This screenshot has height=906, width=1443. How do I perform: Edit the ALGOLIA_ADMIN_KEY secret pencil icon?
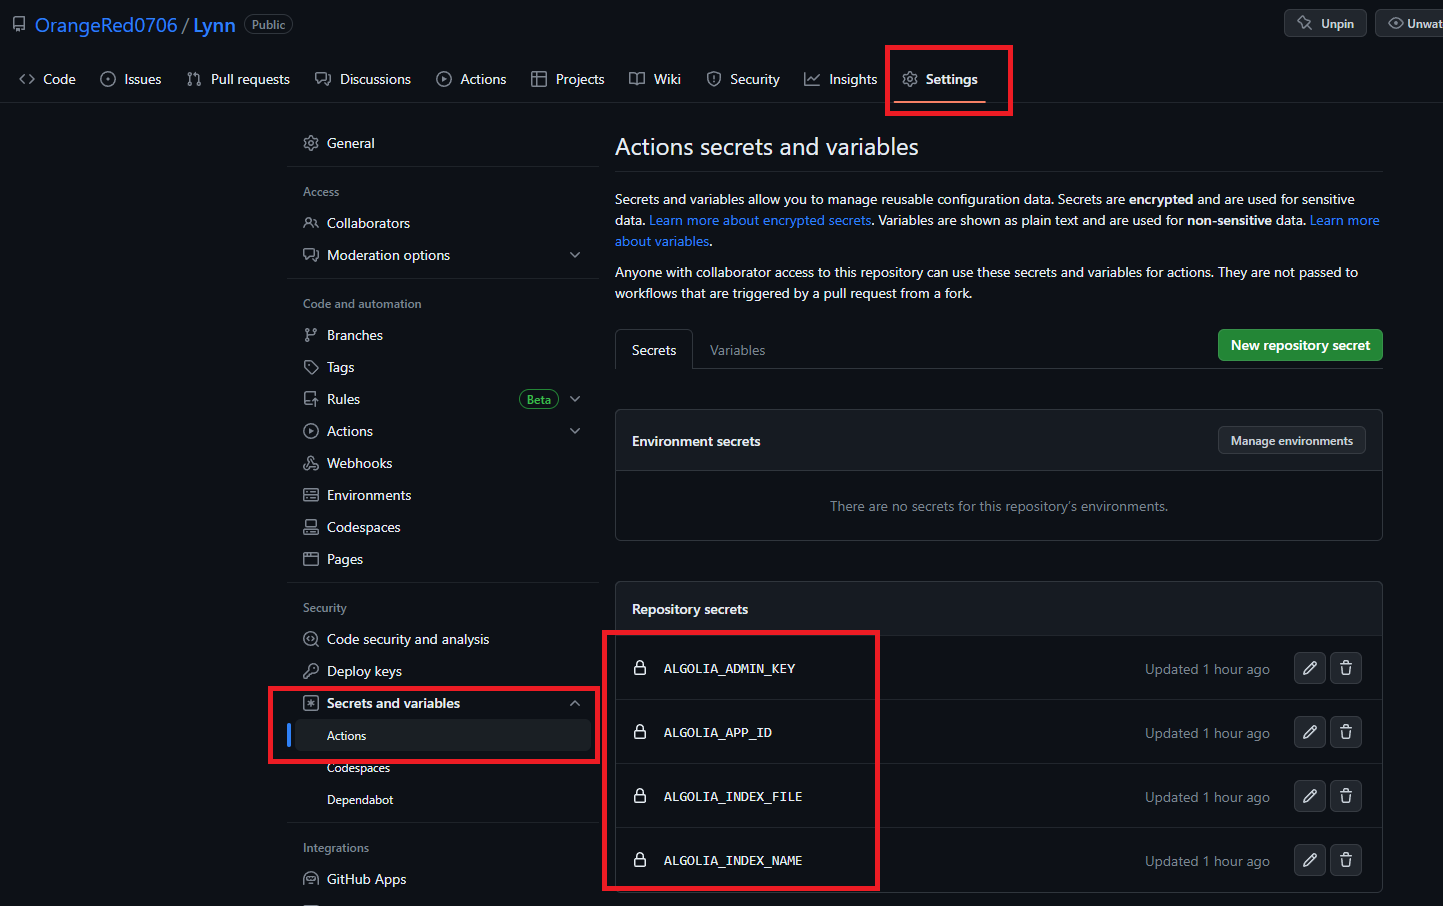[x=1309, y=668]
